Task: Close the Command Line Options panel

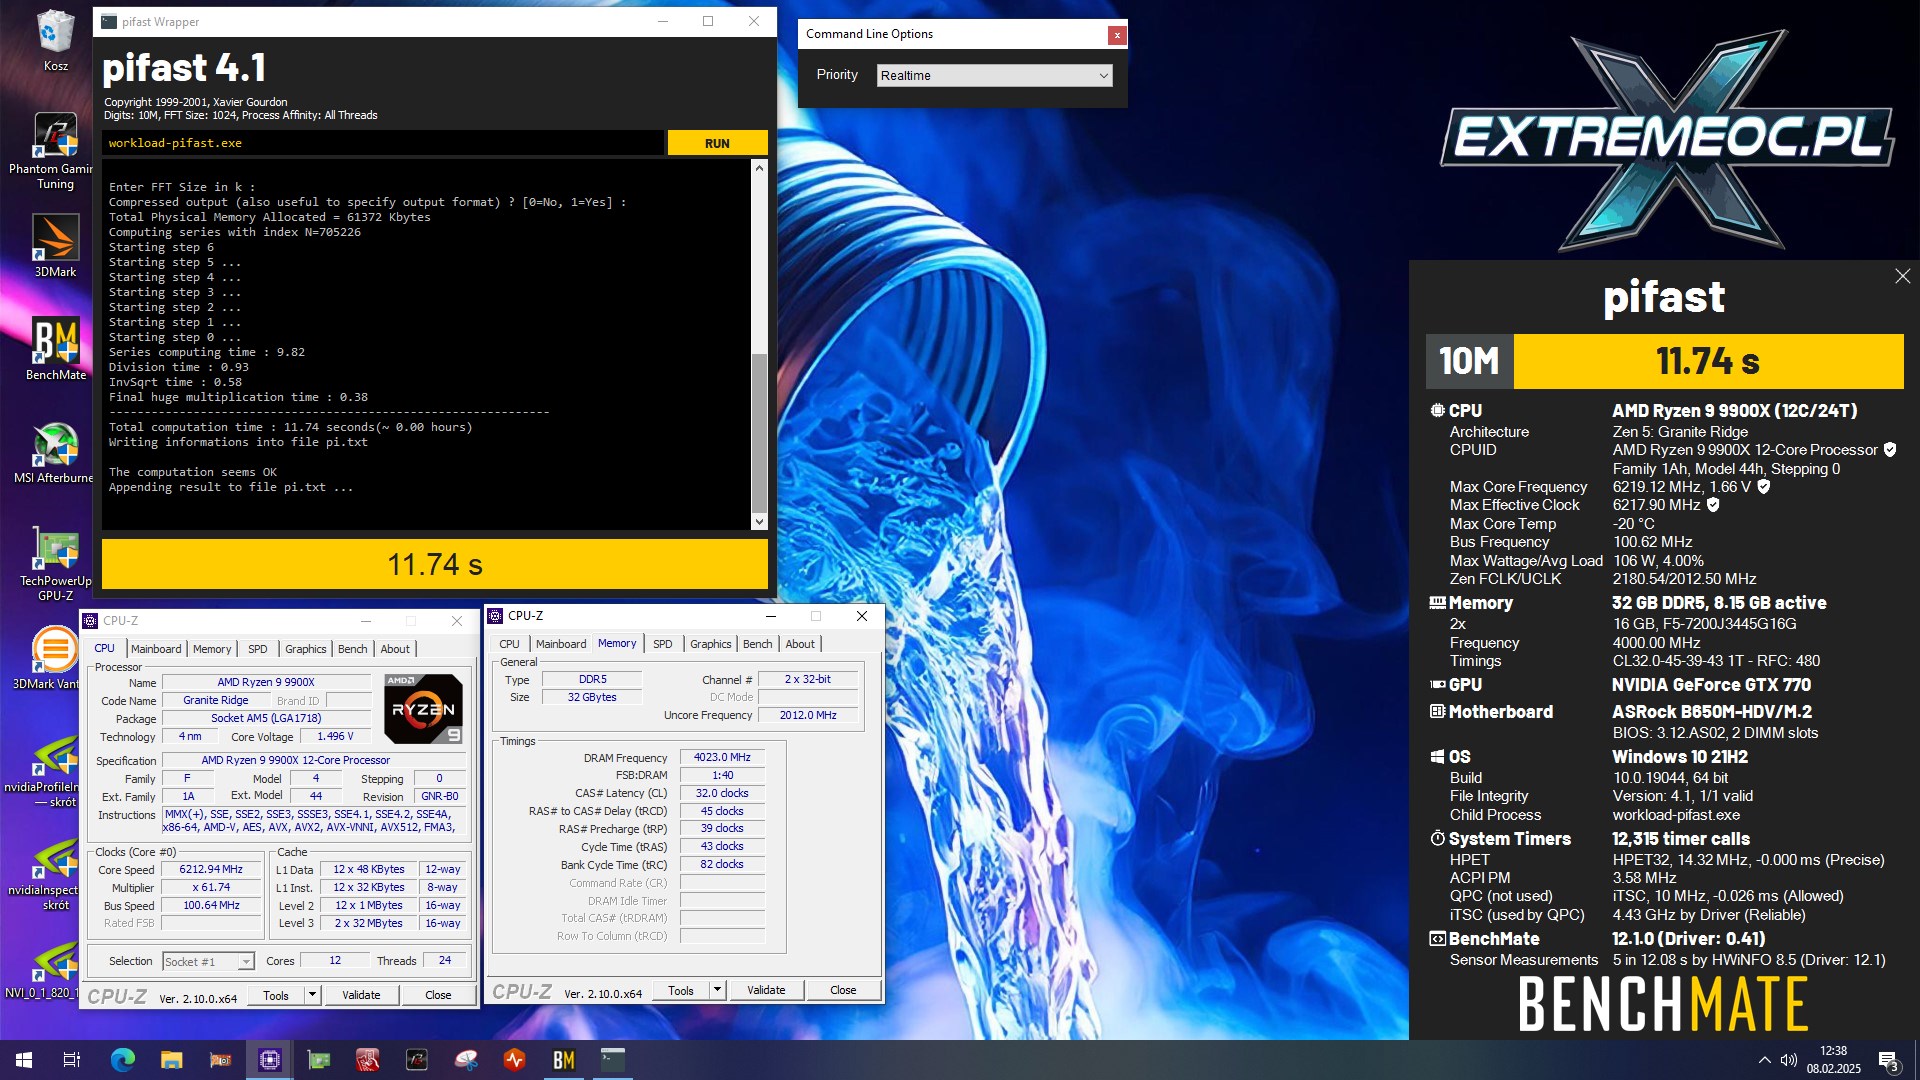Action: point(1117,35)
